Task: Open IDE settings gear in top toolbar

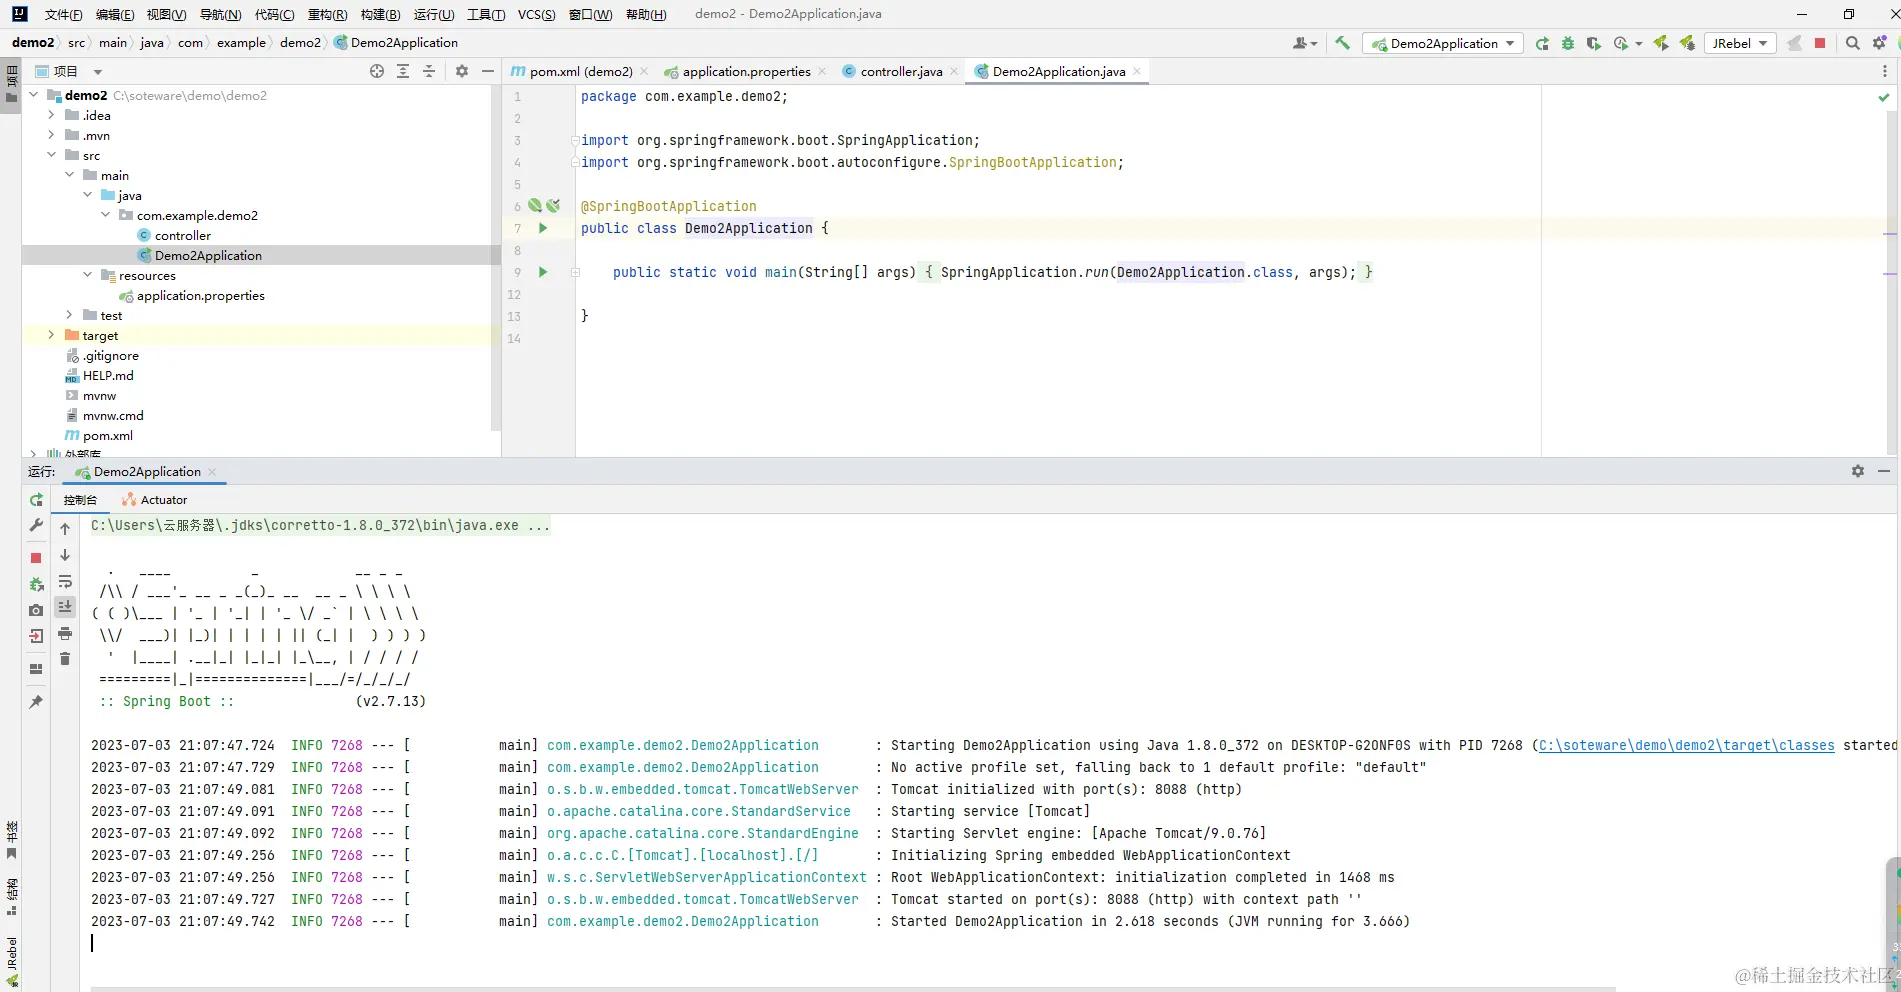Action: coord(1879,43)
